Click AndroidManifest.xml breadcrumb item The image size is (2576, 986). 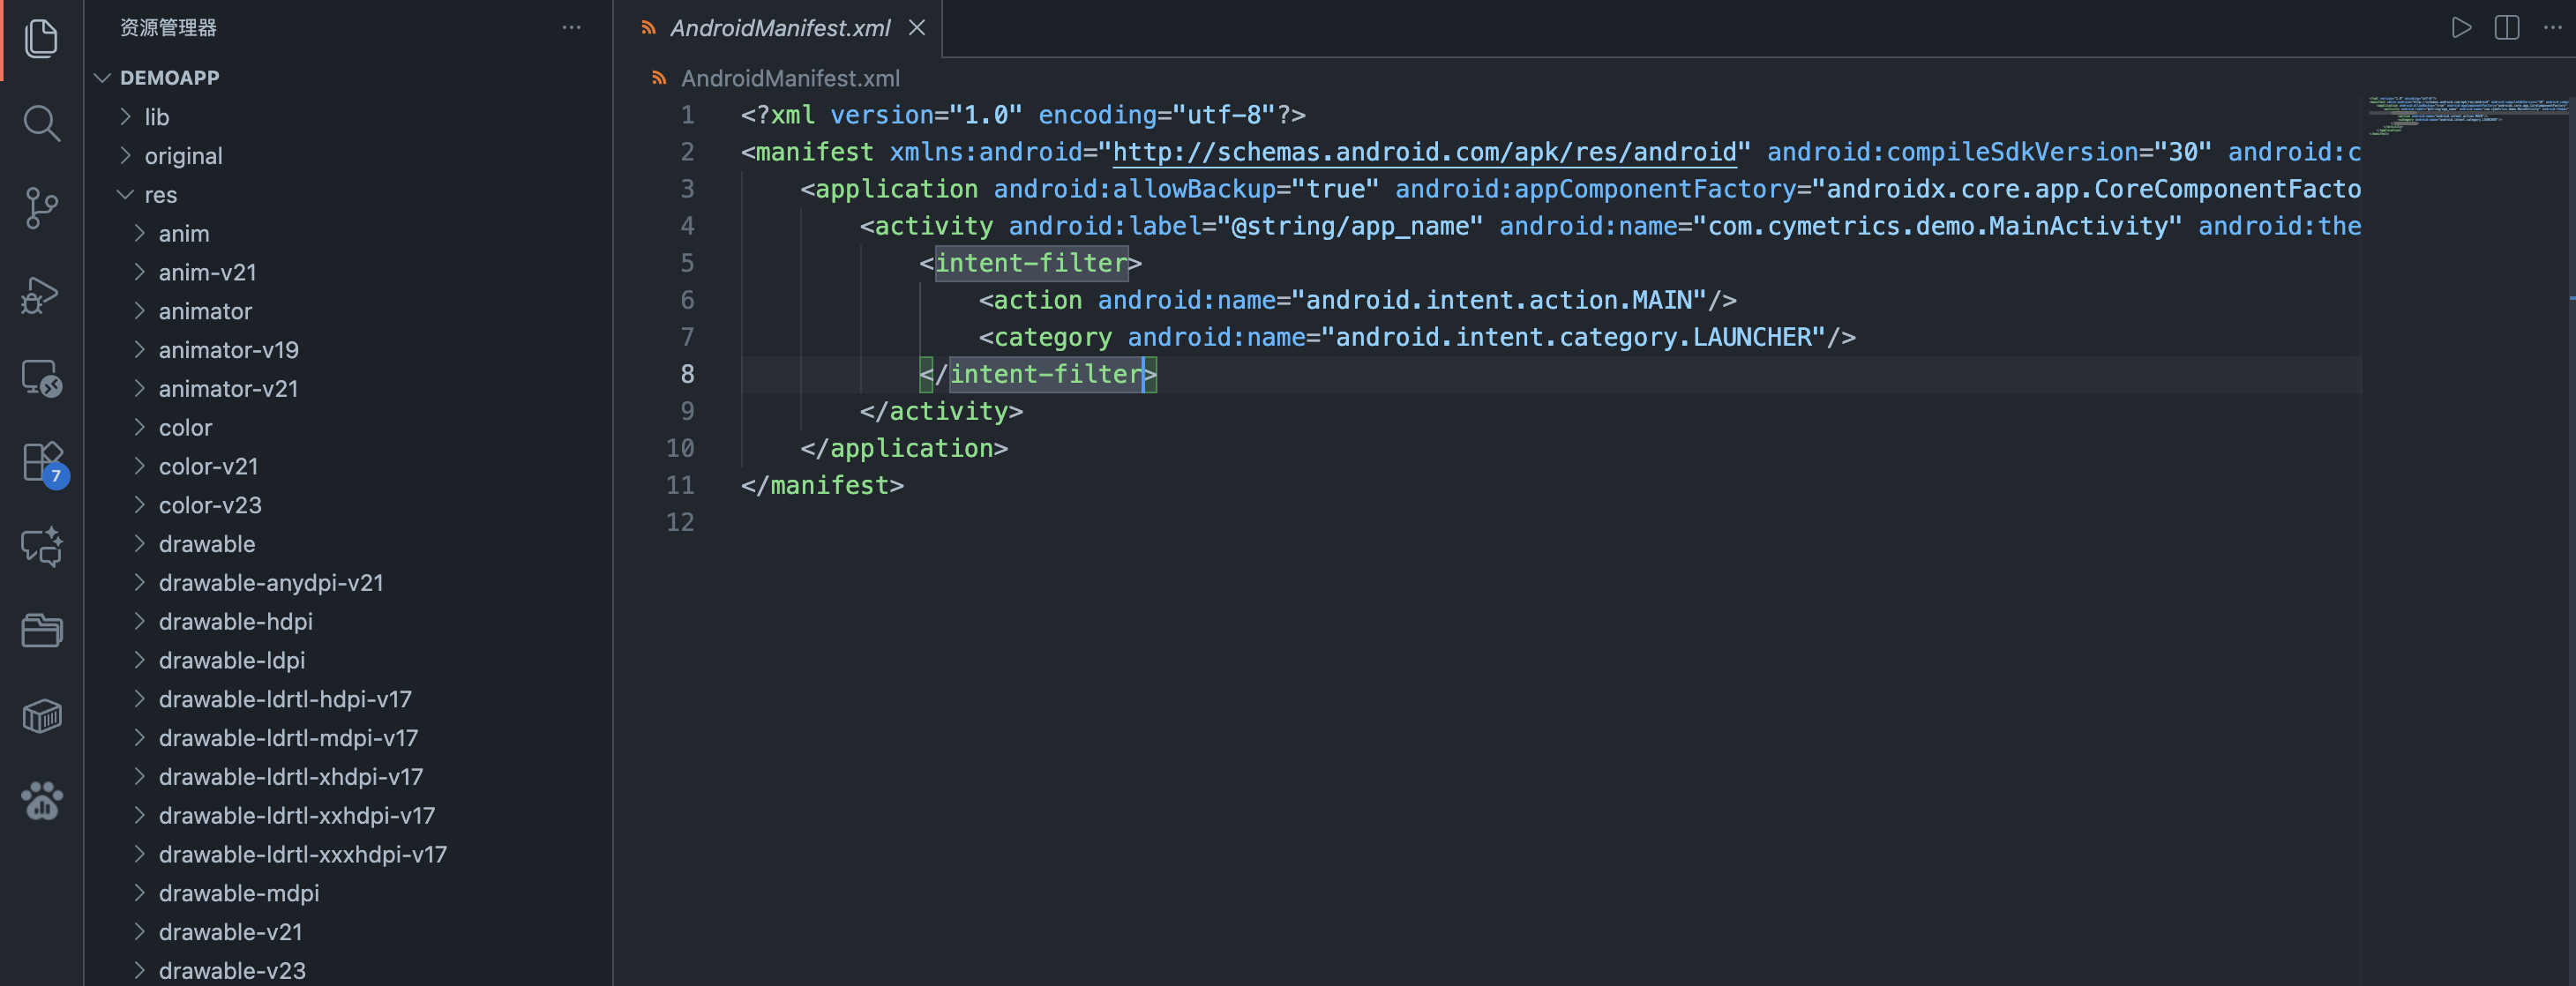click(x=790, y=78)
